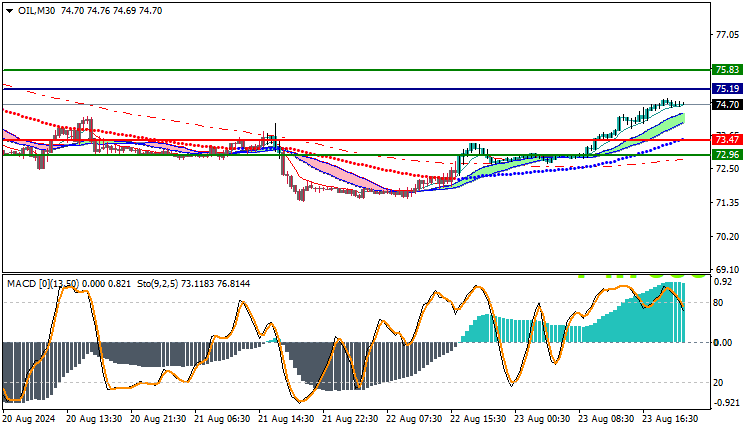
Task: Click the 21 Aug 06:30 time label
Action: click(x=222, y=419)
